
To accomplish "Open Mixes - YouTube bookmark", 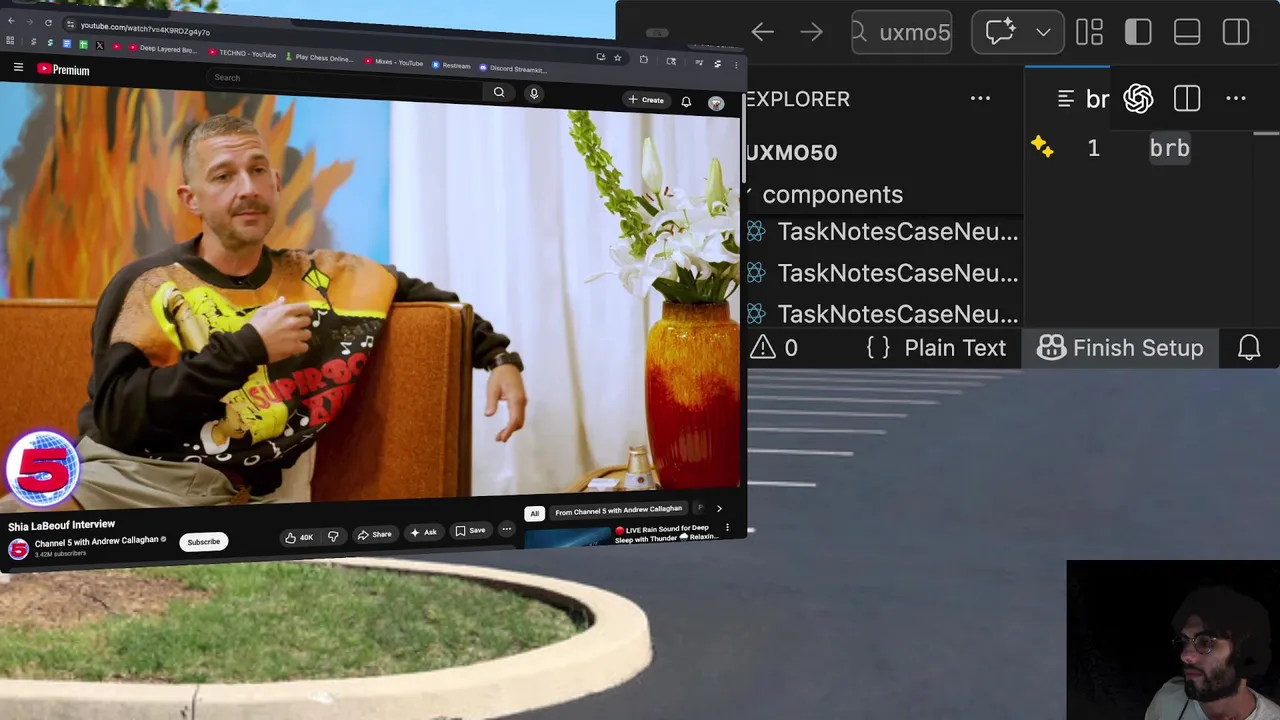I will tap(394, 62).
